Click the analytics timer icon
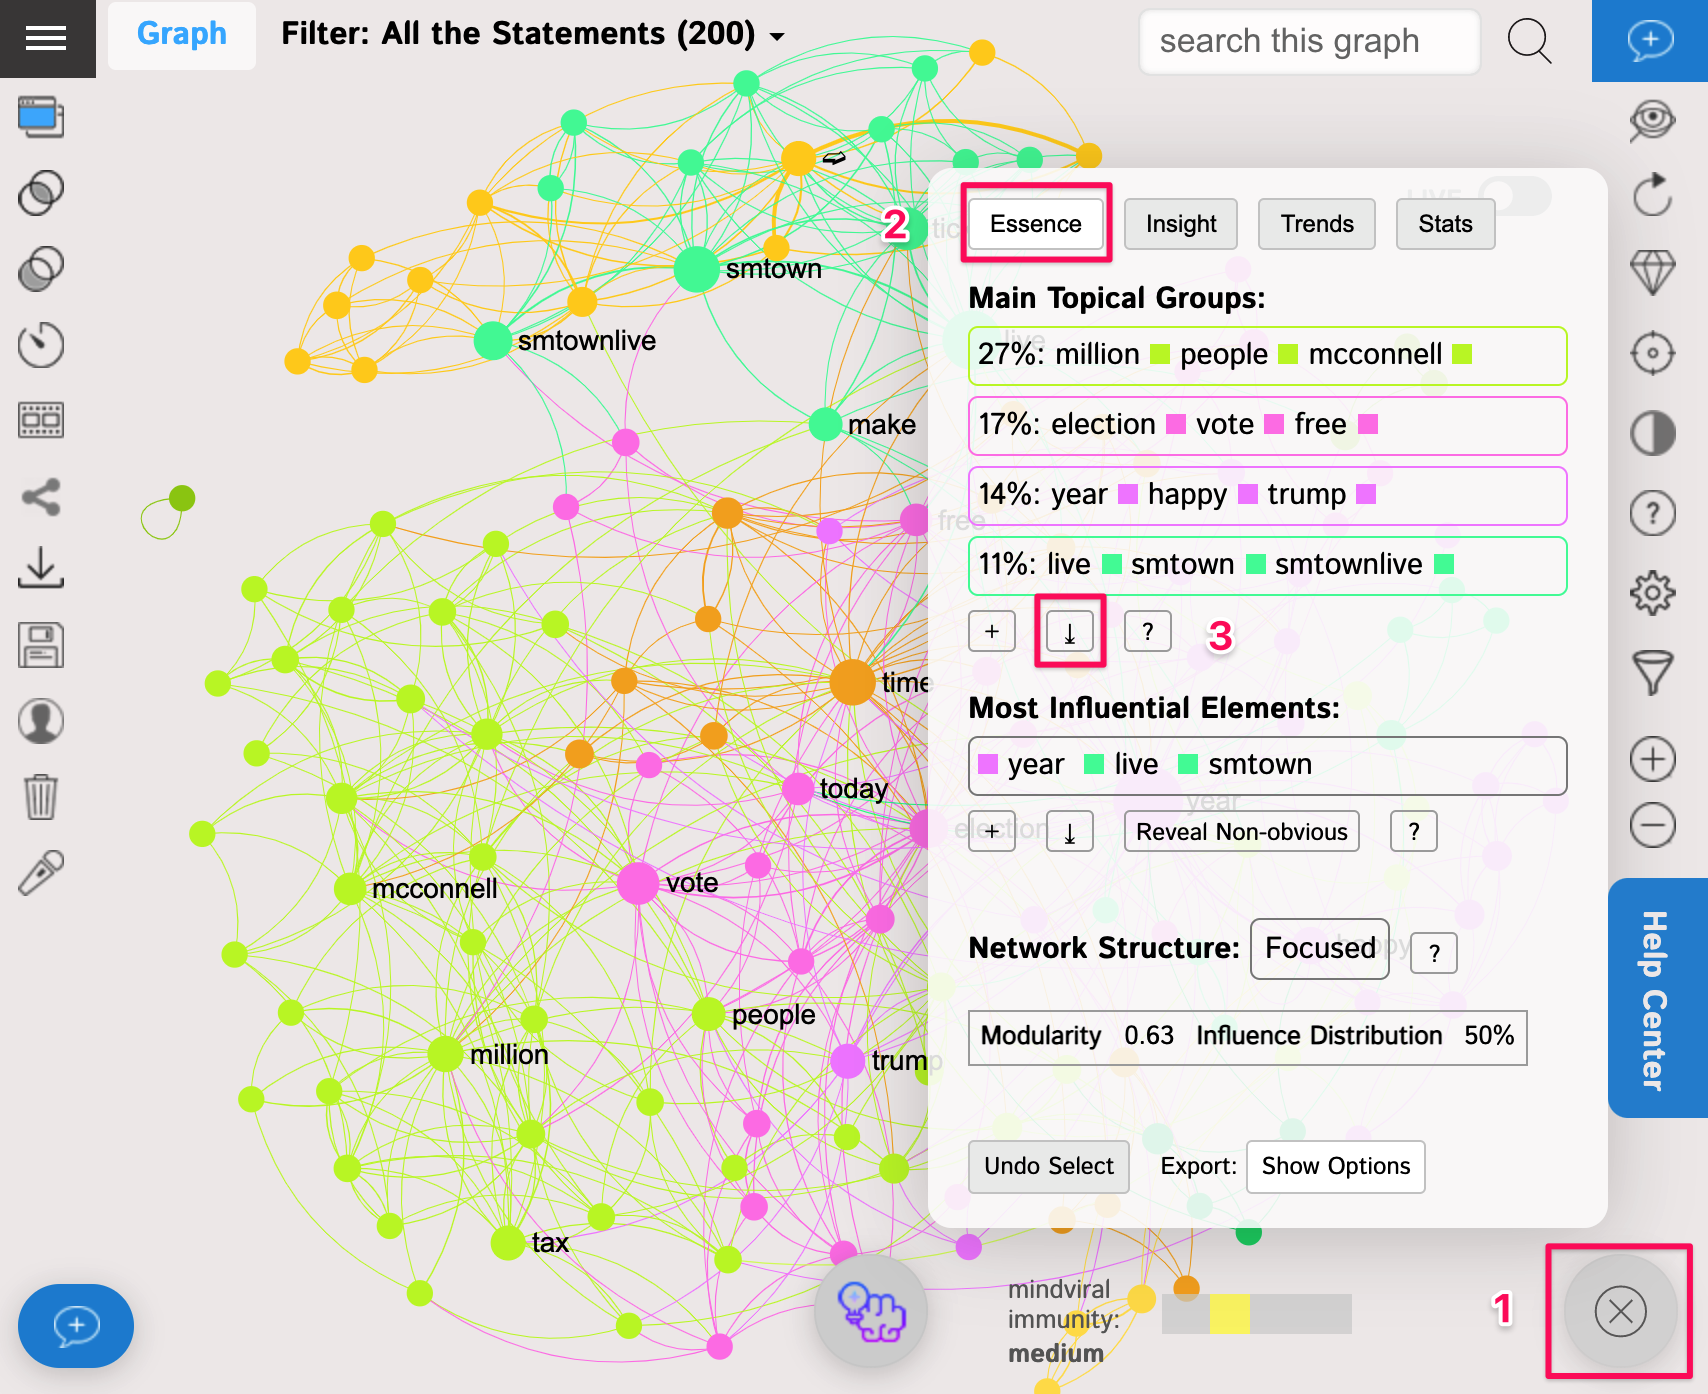The image size is (1708, 1394). point(40,345)
